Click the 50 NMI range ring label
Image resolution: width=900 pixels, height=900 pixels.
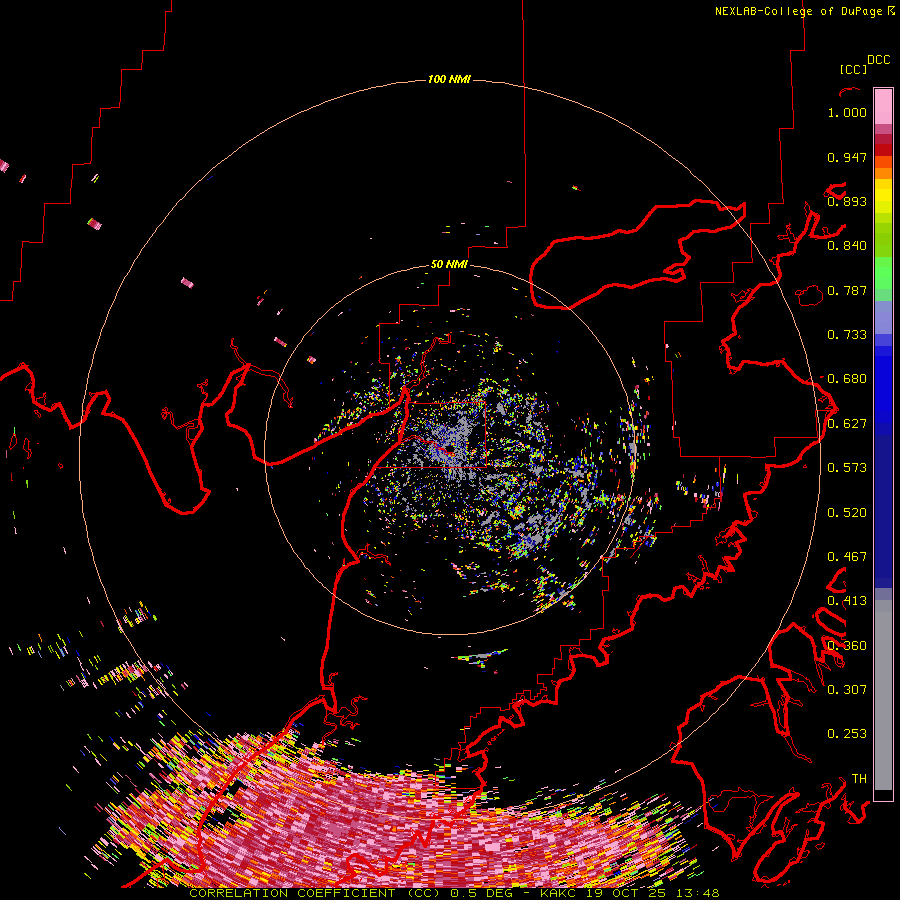(449, 265)
